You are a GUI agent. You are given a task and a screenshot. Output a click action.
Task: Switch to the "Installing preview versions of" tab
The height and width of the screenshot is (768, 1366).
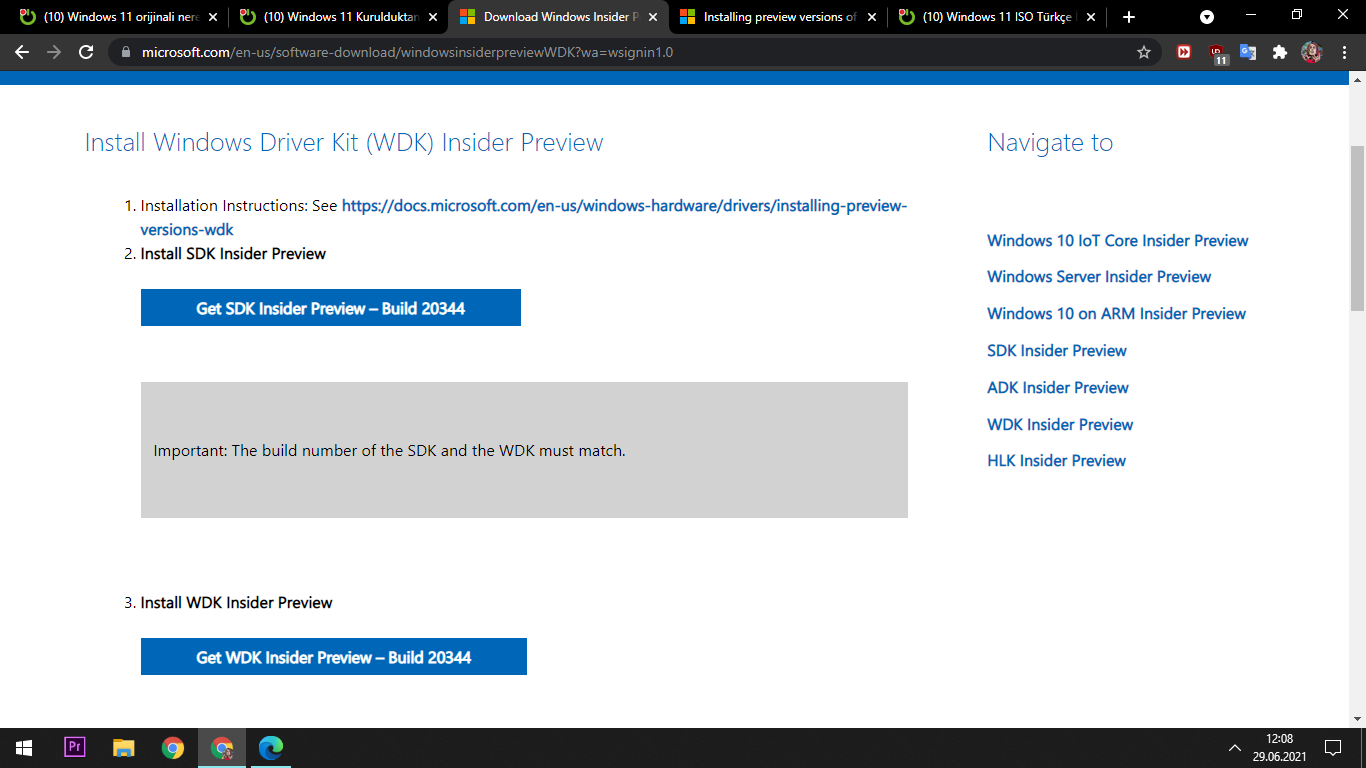(778, 17)
